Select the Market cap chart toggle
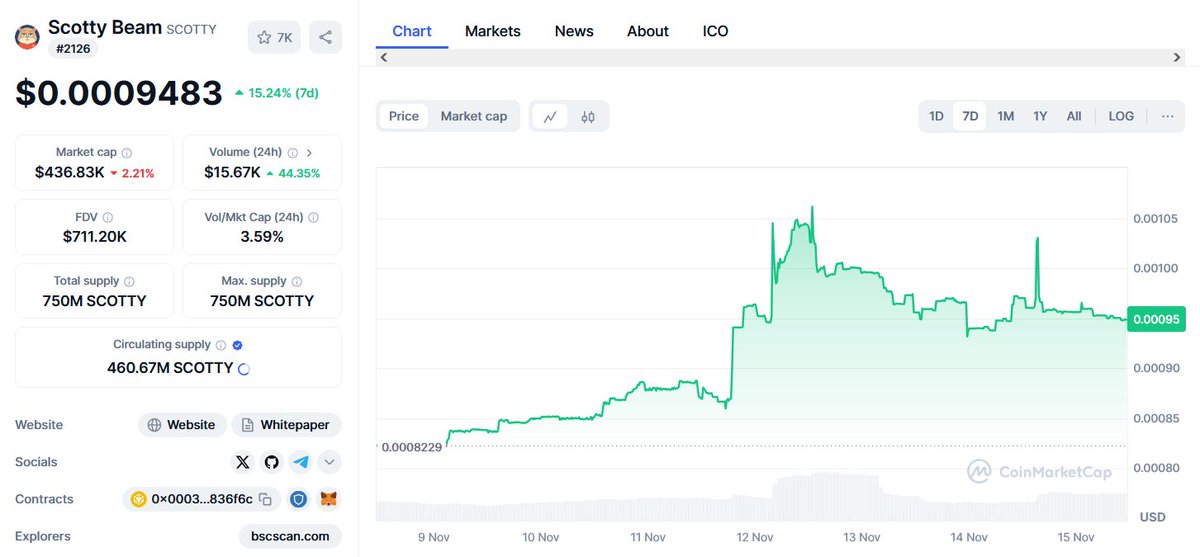 (x=474, y=116)
